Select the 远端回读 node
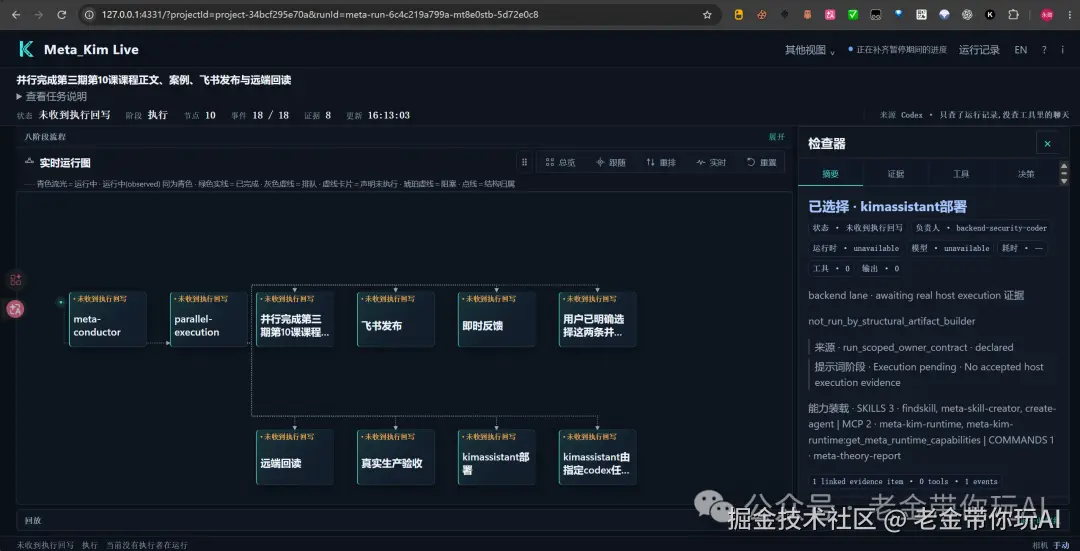This screenshot has width=1080, height=551. [295, 457]
